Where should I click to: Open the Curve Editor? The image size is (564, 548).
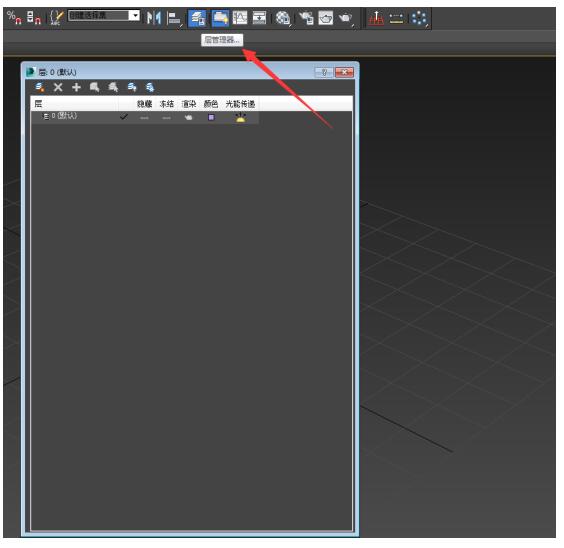click(240, 18)
